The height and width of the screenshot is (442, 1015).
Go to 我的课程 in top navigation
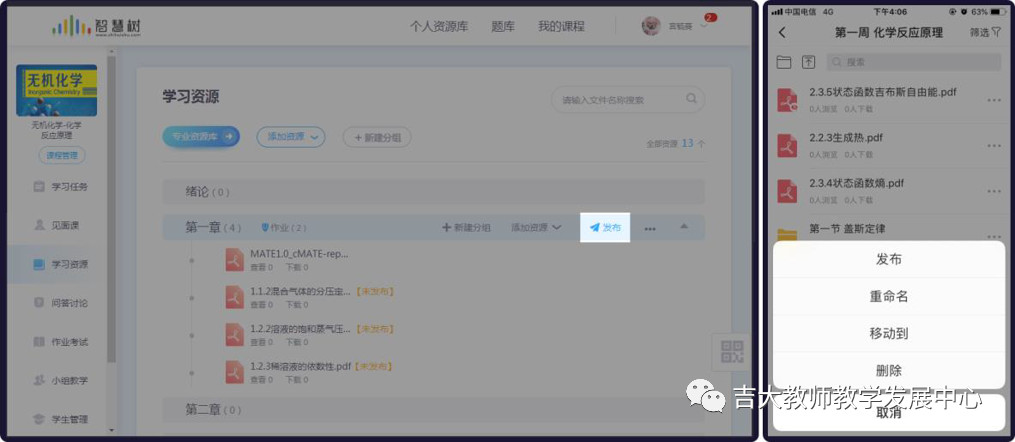point(559,26)
